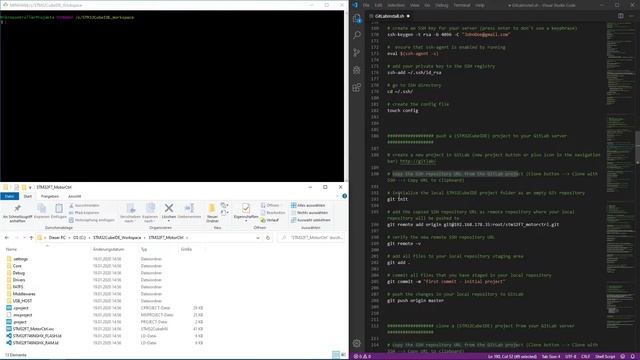The height and width of the screenshot is (360, 640).
Task: Click the Löschen (delete) icon in File Explorer ribbon
Action: [169, 208]
